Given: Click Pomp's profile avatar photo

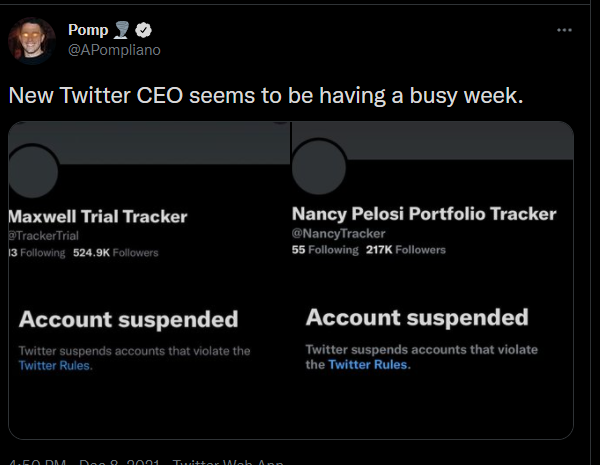Looking at the screenshot, I should [x=31, y=40].
